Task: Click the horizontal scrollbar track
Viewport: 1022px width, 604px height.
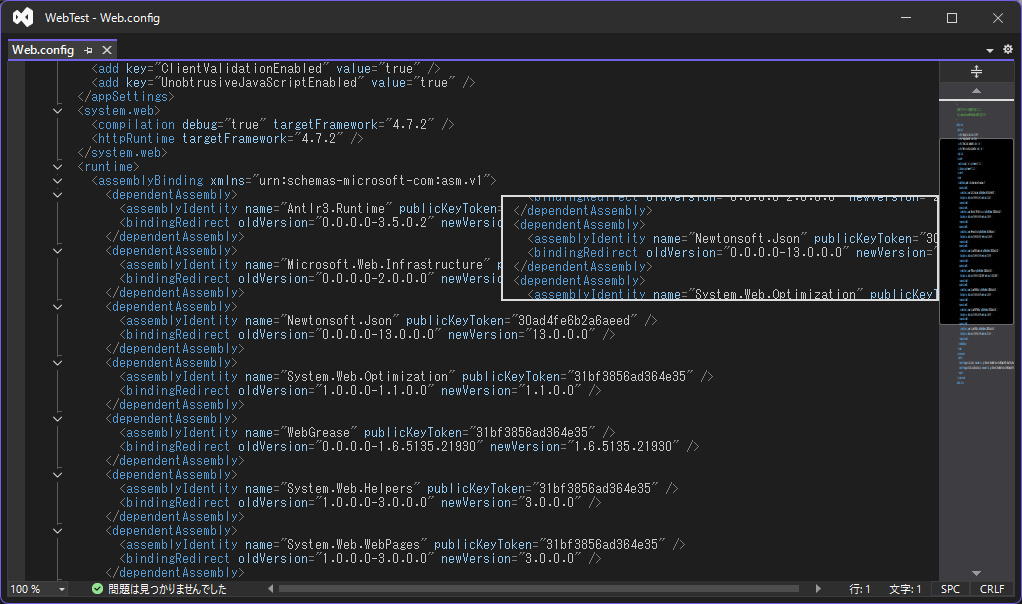Action: 539,589
